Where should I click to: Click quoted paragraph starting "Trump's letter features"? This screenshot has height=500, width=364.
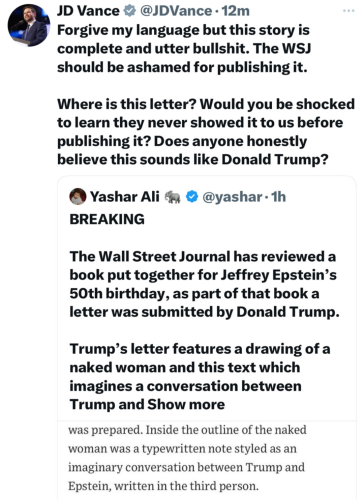click(x=200, y=377)
